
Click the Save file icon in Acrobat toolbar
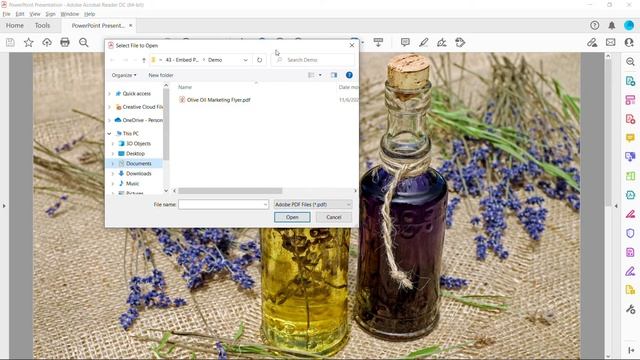point(10,42)
